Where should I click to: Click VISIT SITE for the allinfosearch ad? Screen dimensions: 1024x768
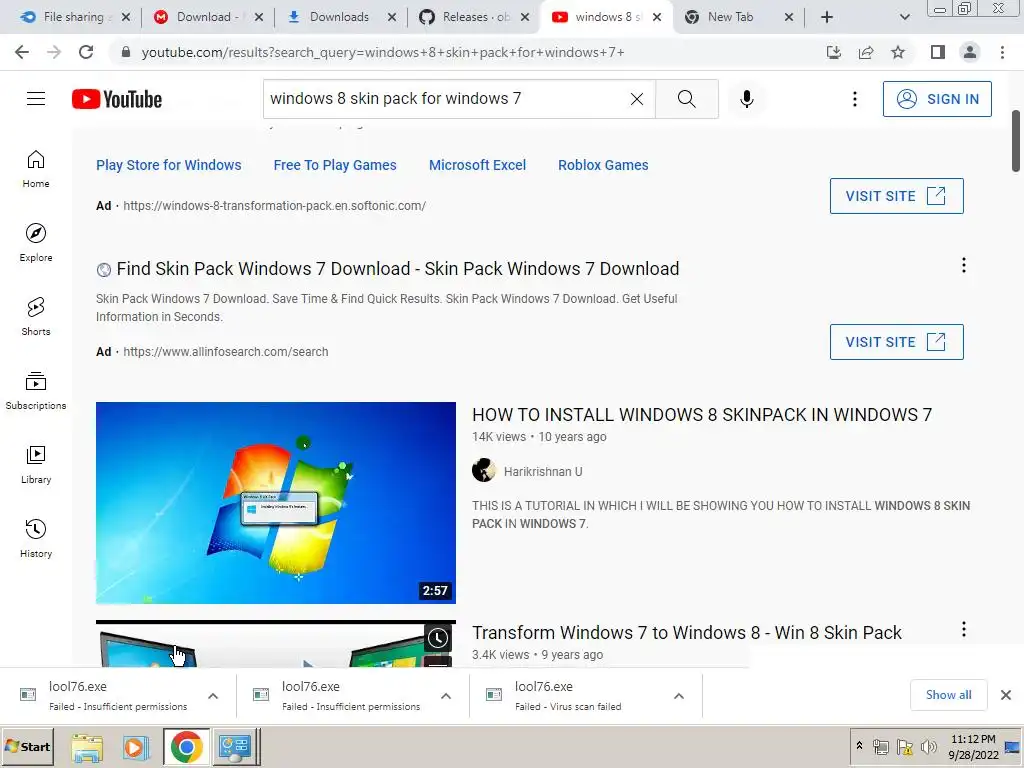point(896,342)
